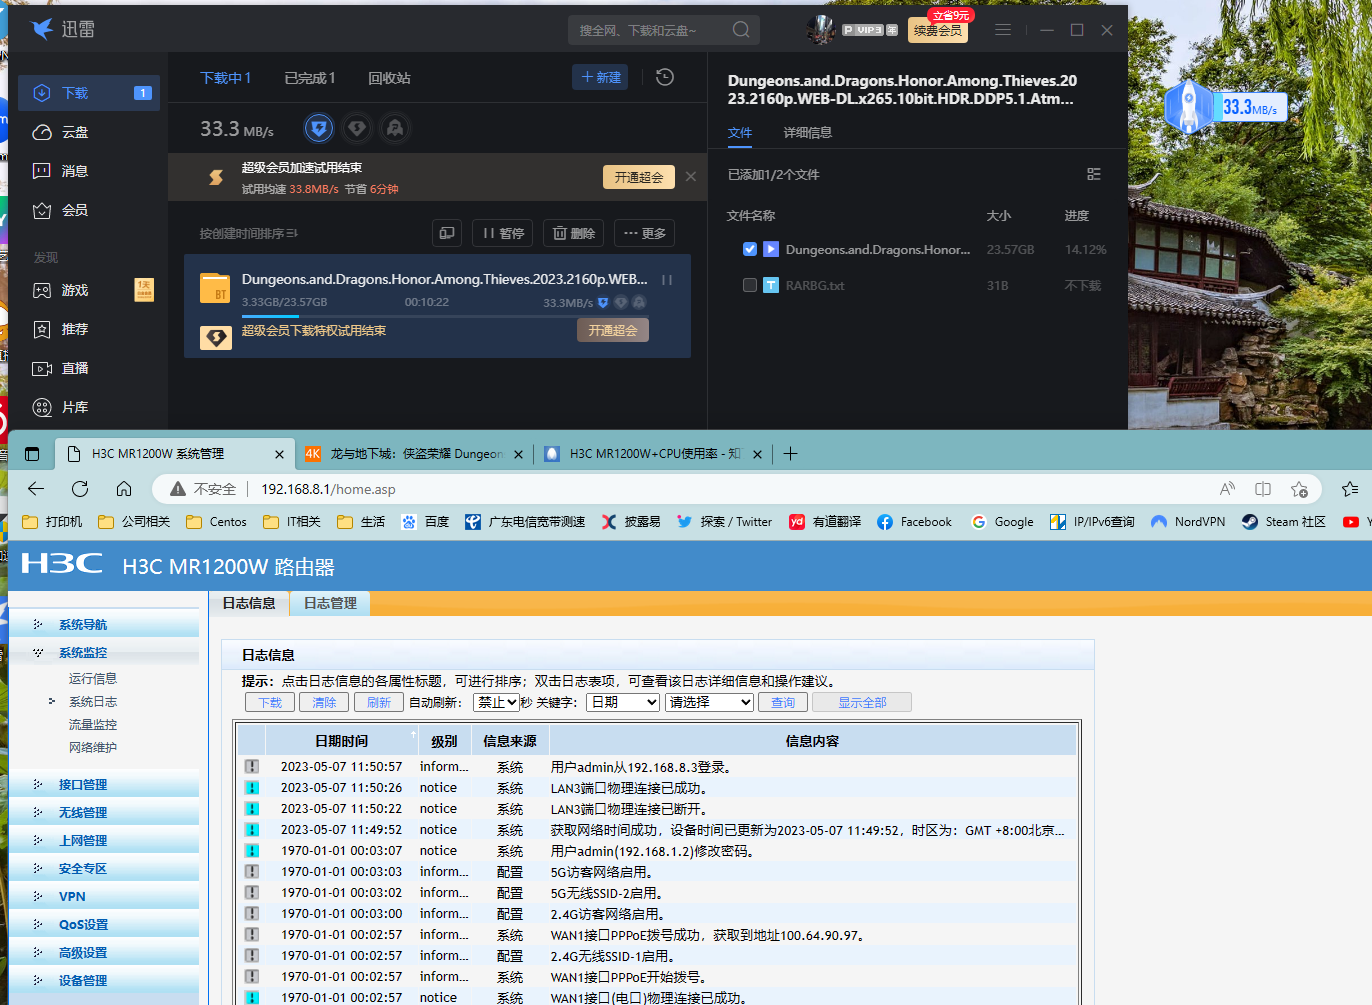Refresh the browser page
Image resolution: width=1372 pixels, height=1005 pixels.
click(80, 489)
